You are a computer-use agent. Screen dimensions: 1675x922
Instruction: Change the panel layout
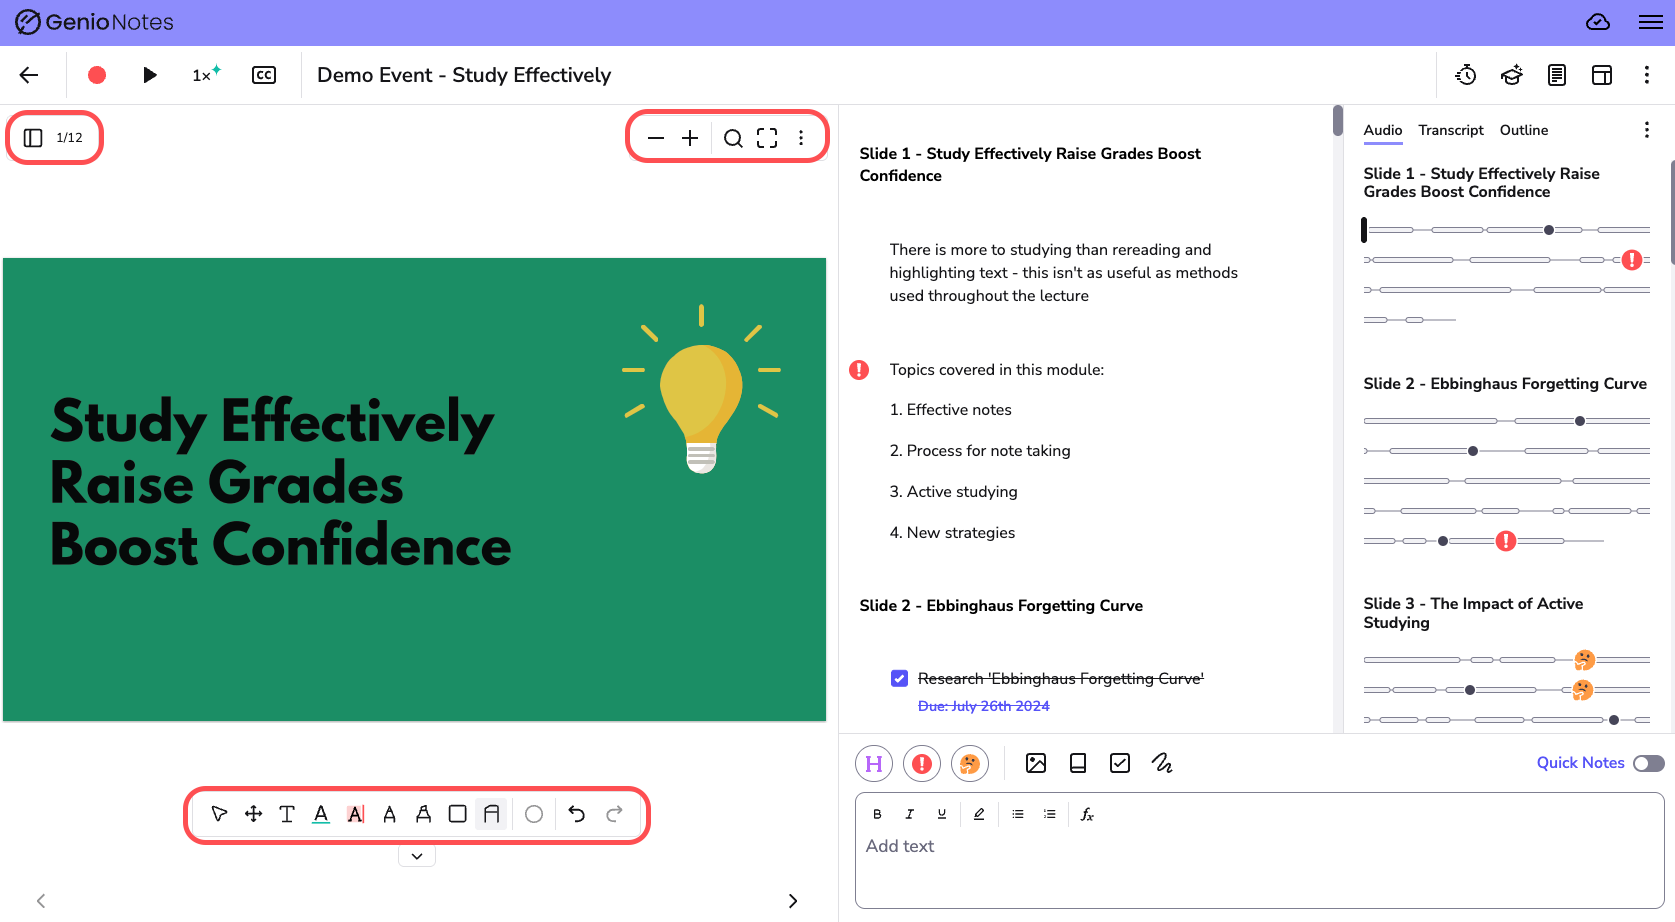1602,75
